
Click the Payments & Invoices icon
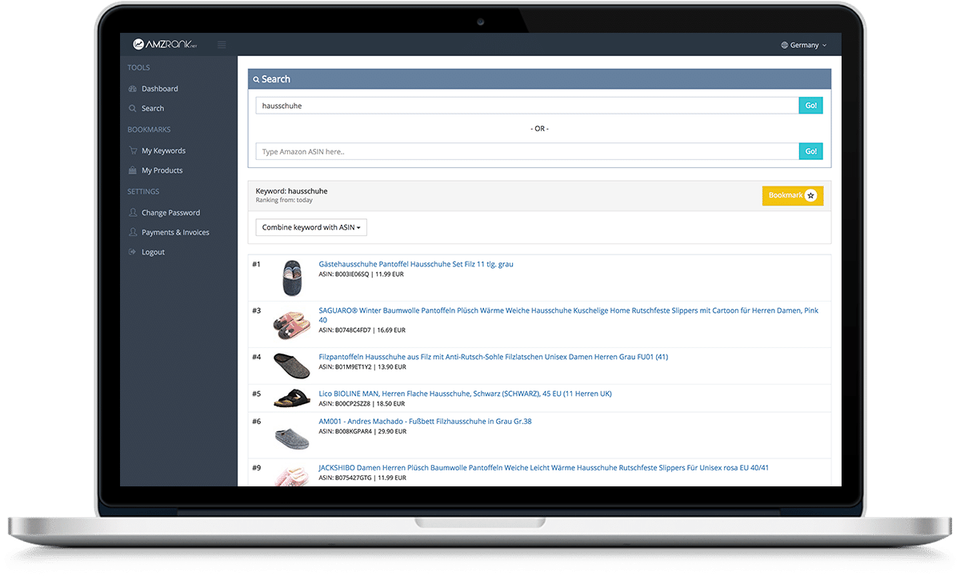(x=133, y=233)
